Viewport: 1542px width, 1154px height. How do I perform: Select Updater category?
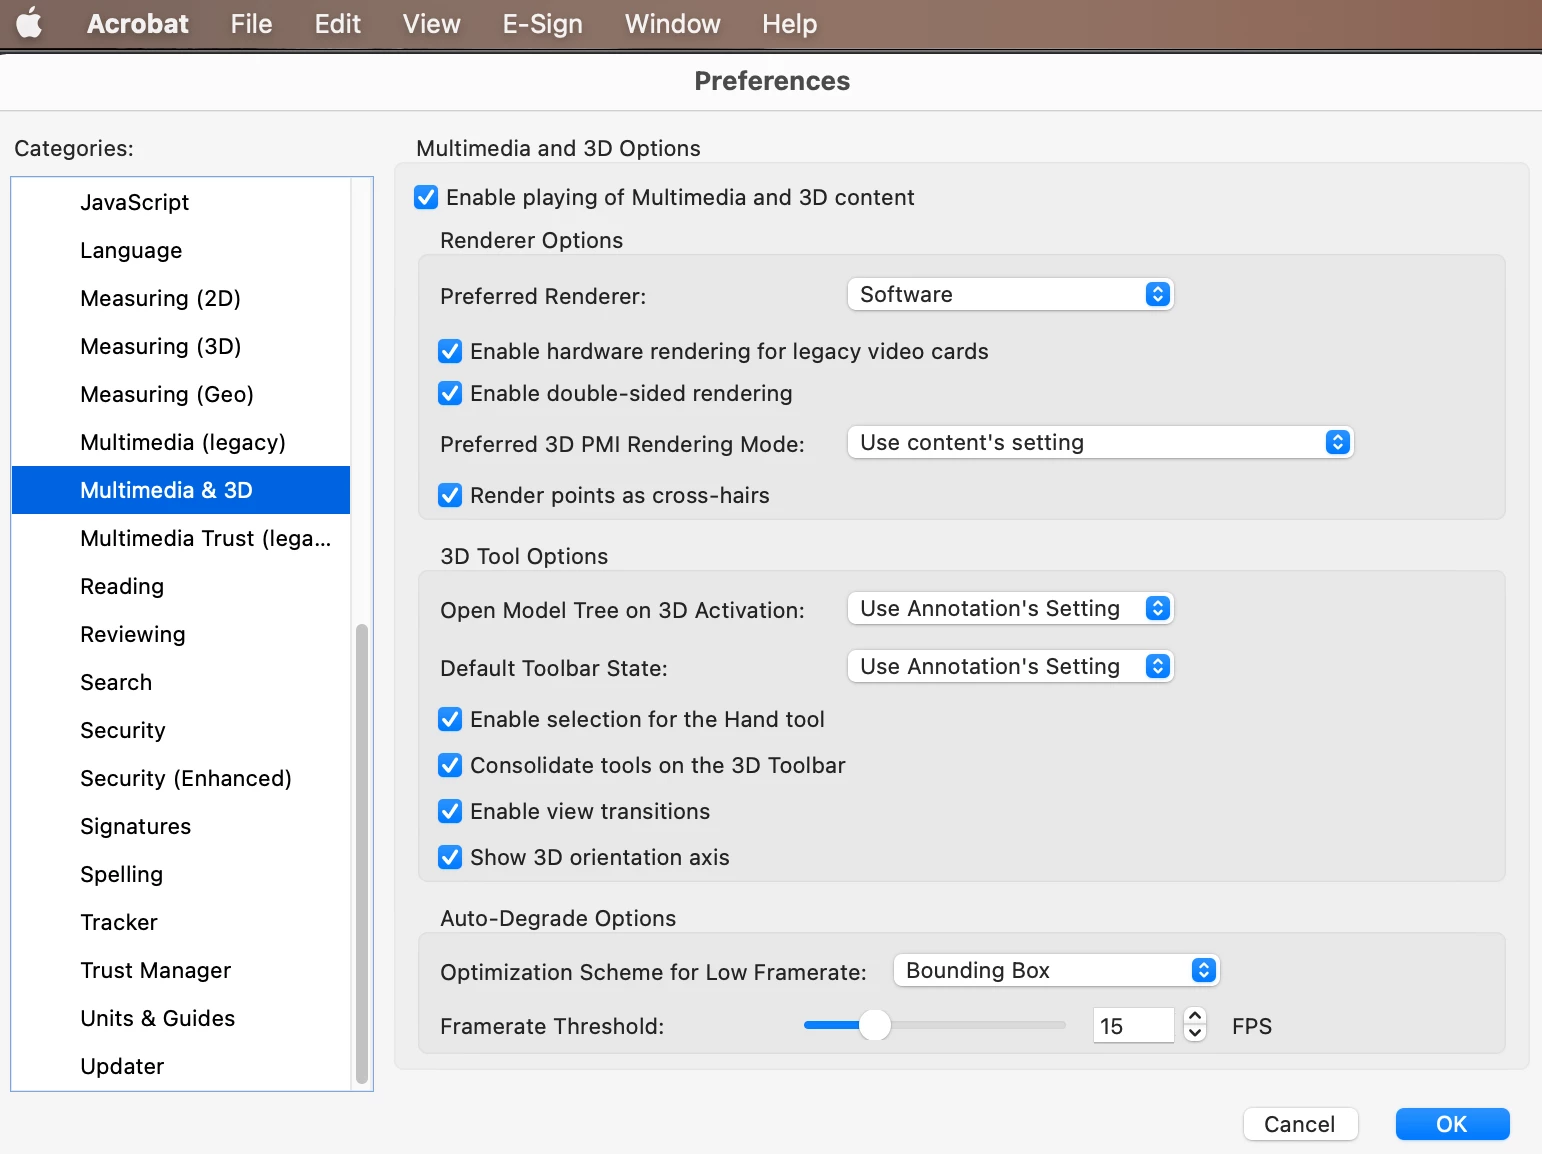[181, 1066]
